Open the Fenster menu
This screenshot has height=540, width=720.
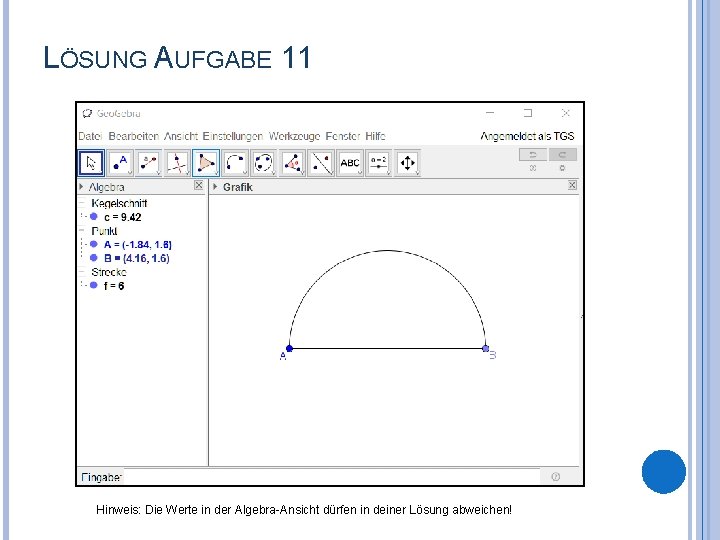click(x=343, y=136)
